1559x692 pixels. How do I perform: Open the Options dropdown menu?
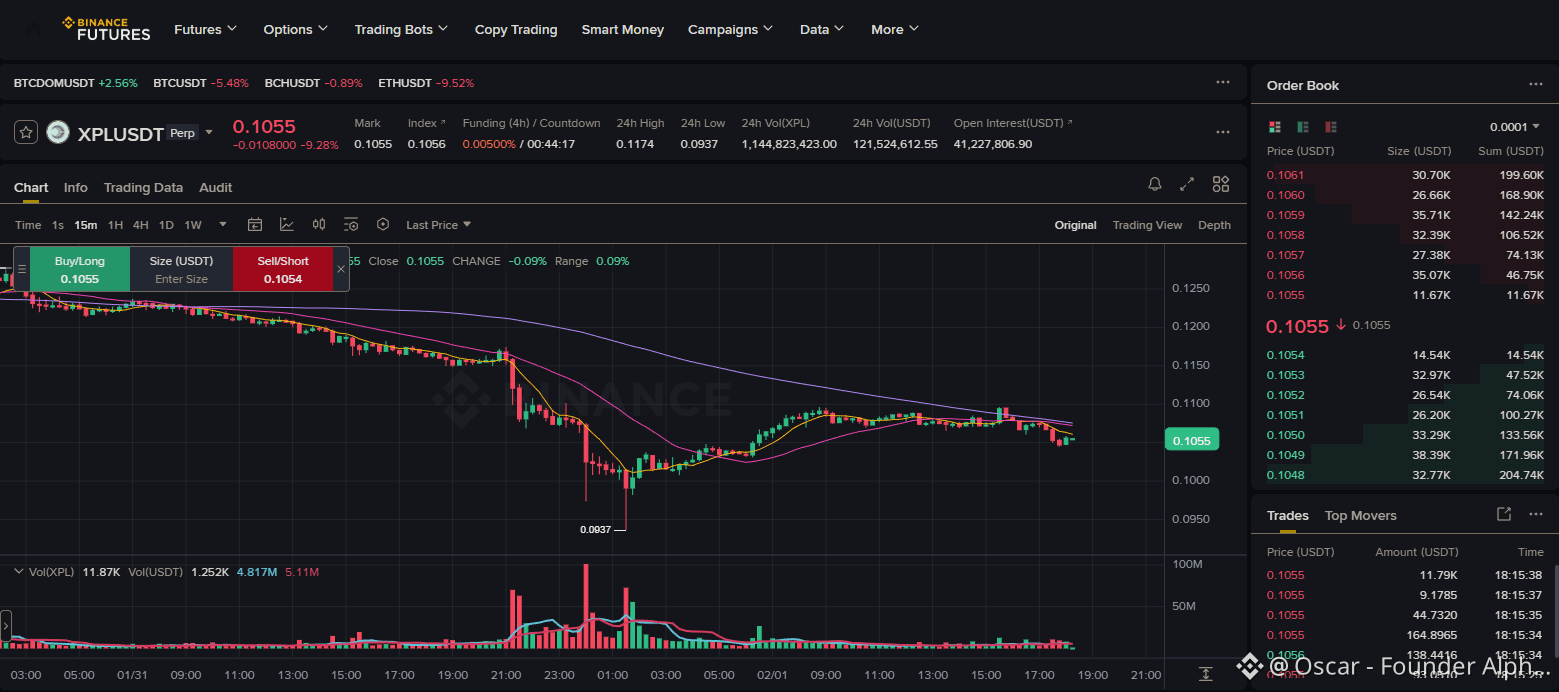click(x=296, y=29)
